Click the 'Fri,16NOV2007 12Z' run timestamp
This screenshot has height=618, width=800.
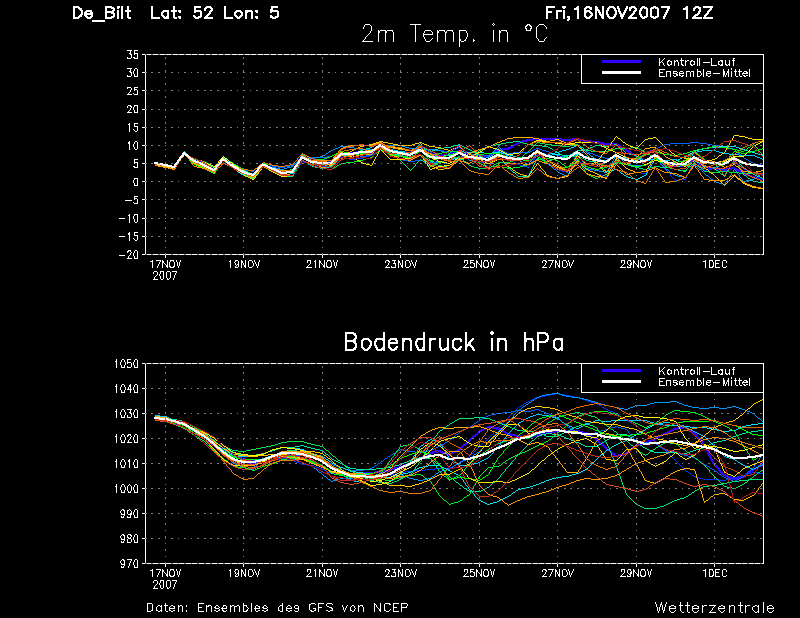629,12
